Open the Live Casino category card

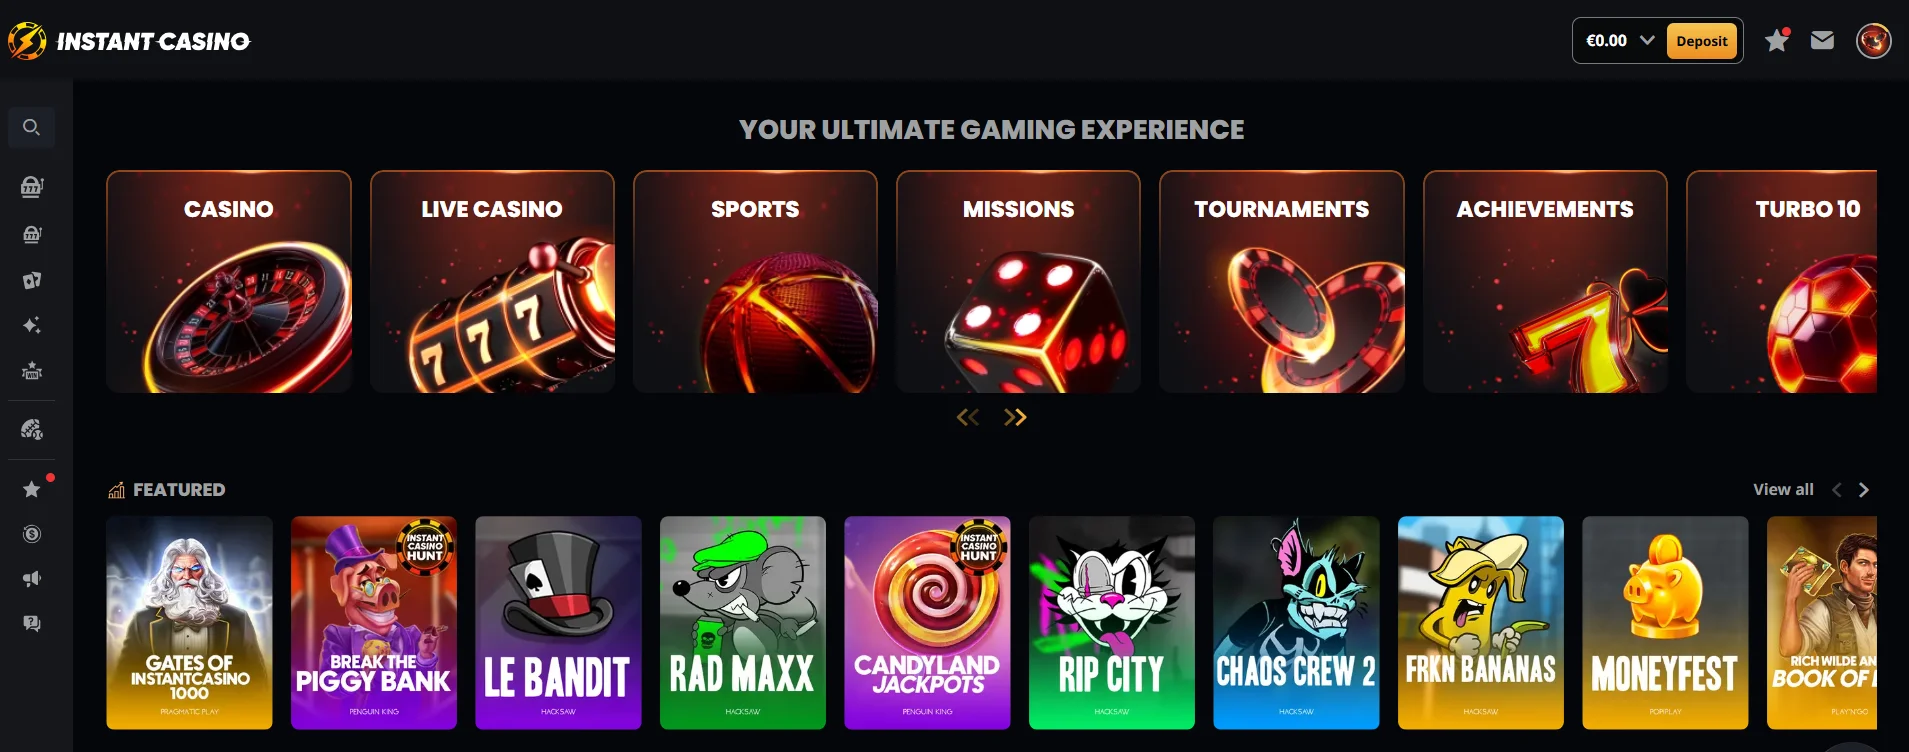[x=492, y=282]
